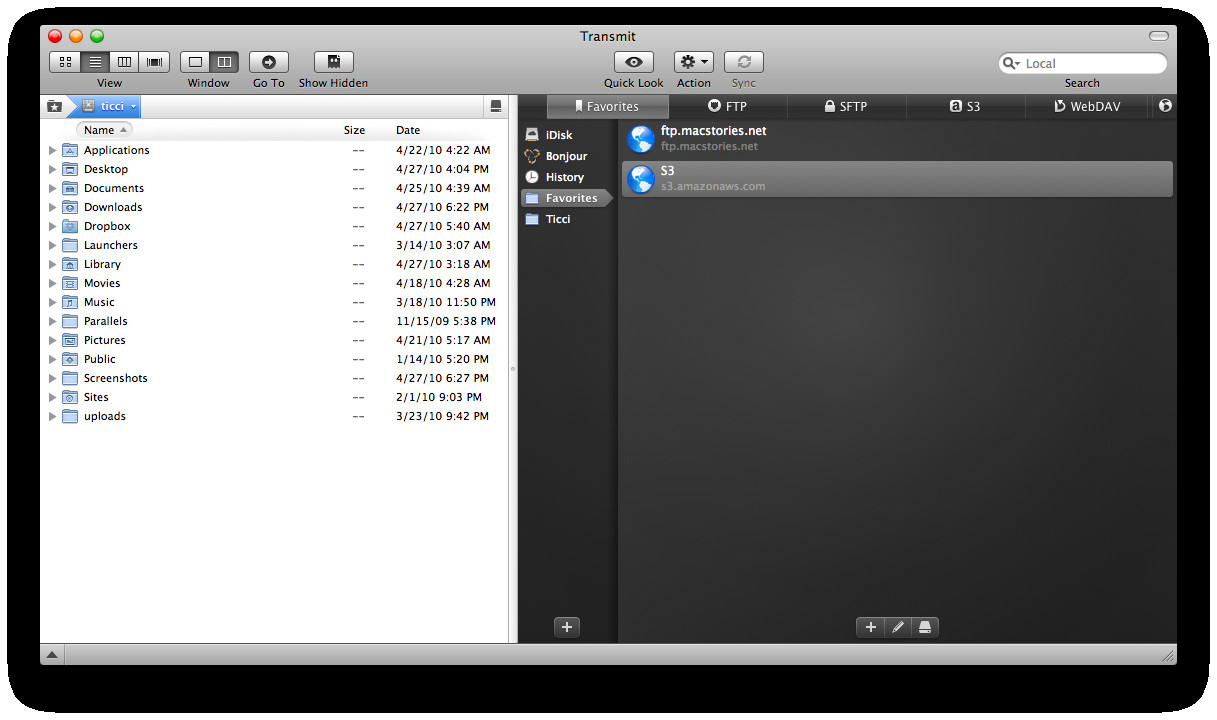Viewport: 1217px width, 720px height.
Task: Expand the Dropbox folder
Action: [53, 226]
